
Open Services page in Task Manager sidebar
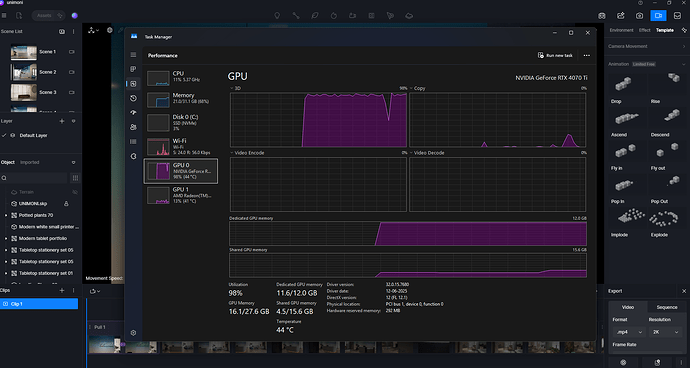click(133, 156)
